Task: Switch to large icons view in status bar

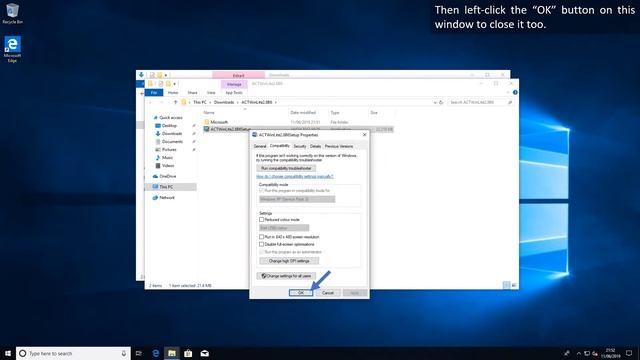Action: tap(514, 285)
